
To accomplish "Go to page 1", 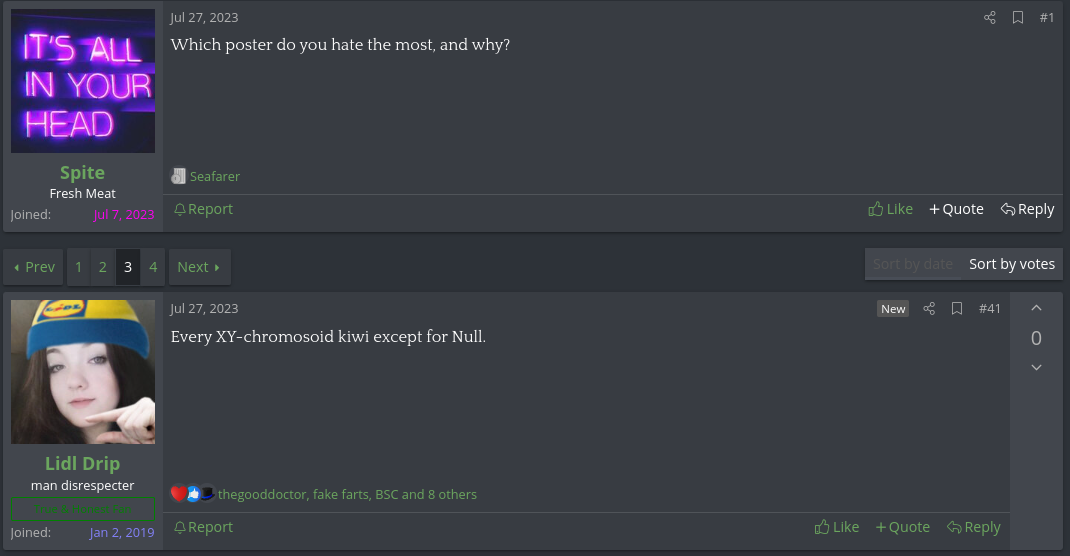I will (x=79, y=267).
